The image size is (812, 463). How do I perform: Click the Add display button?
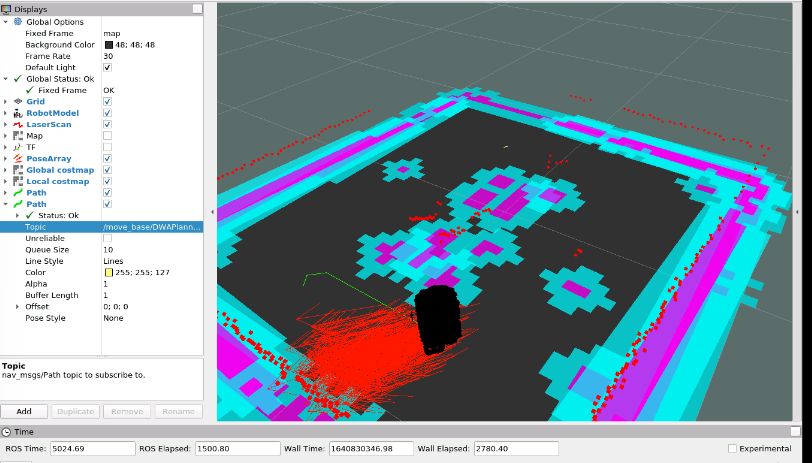point(24,411)
